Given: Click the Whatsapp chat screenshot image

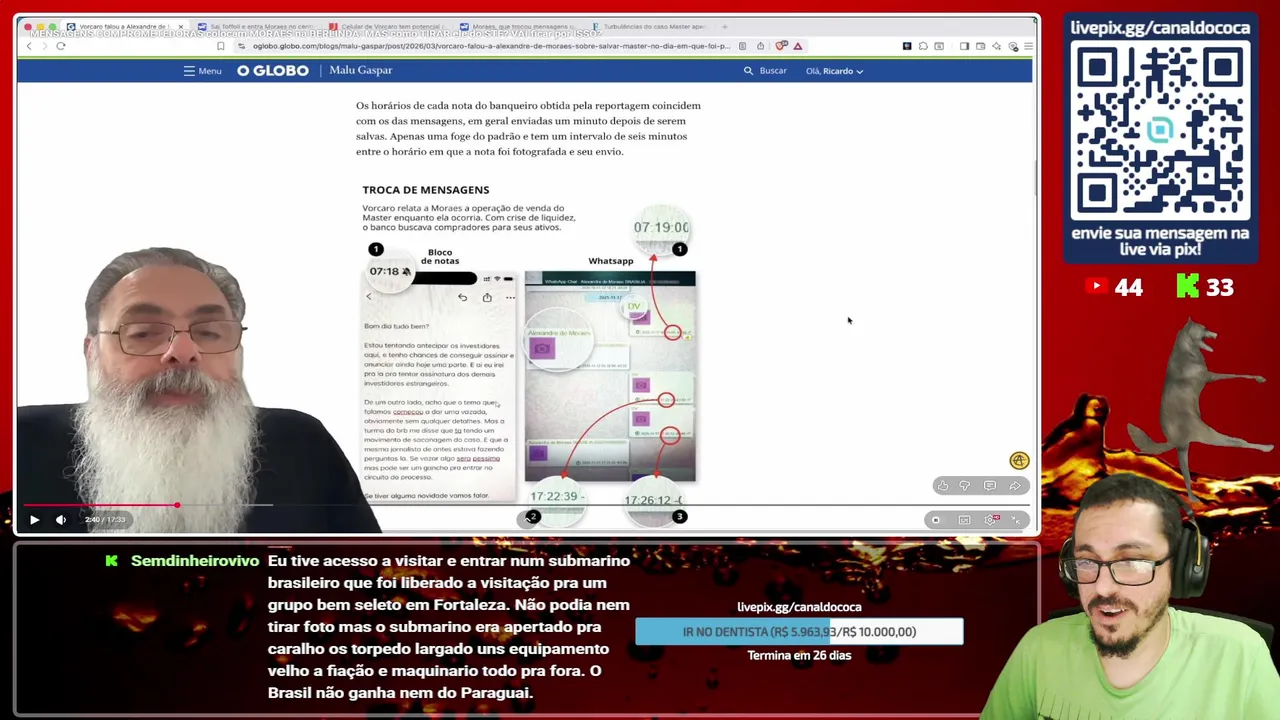Looking at the screenshot, I should pyautogui.click(x=610, y=376).
